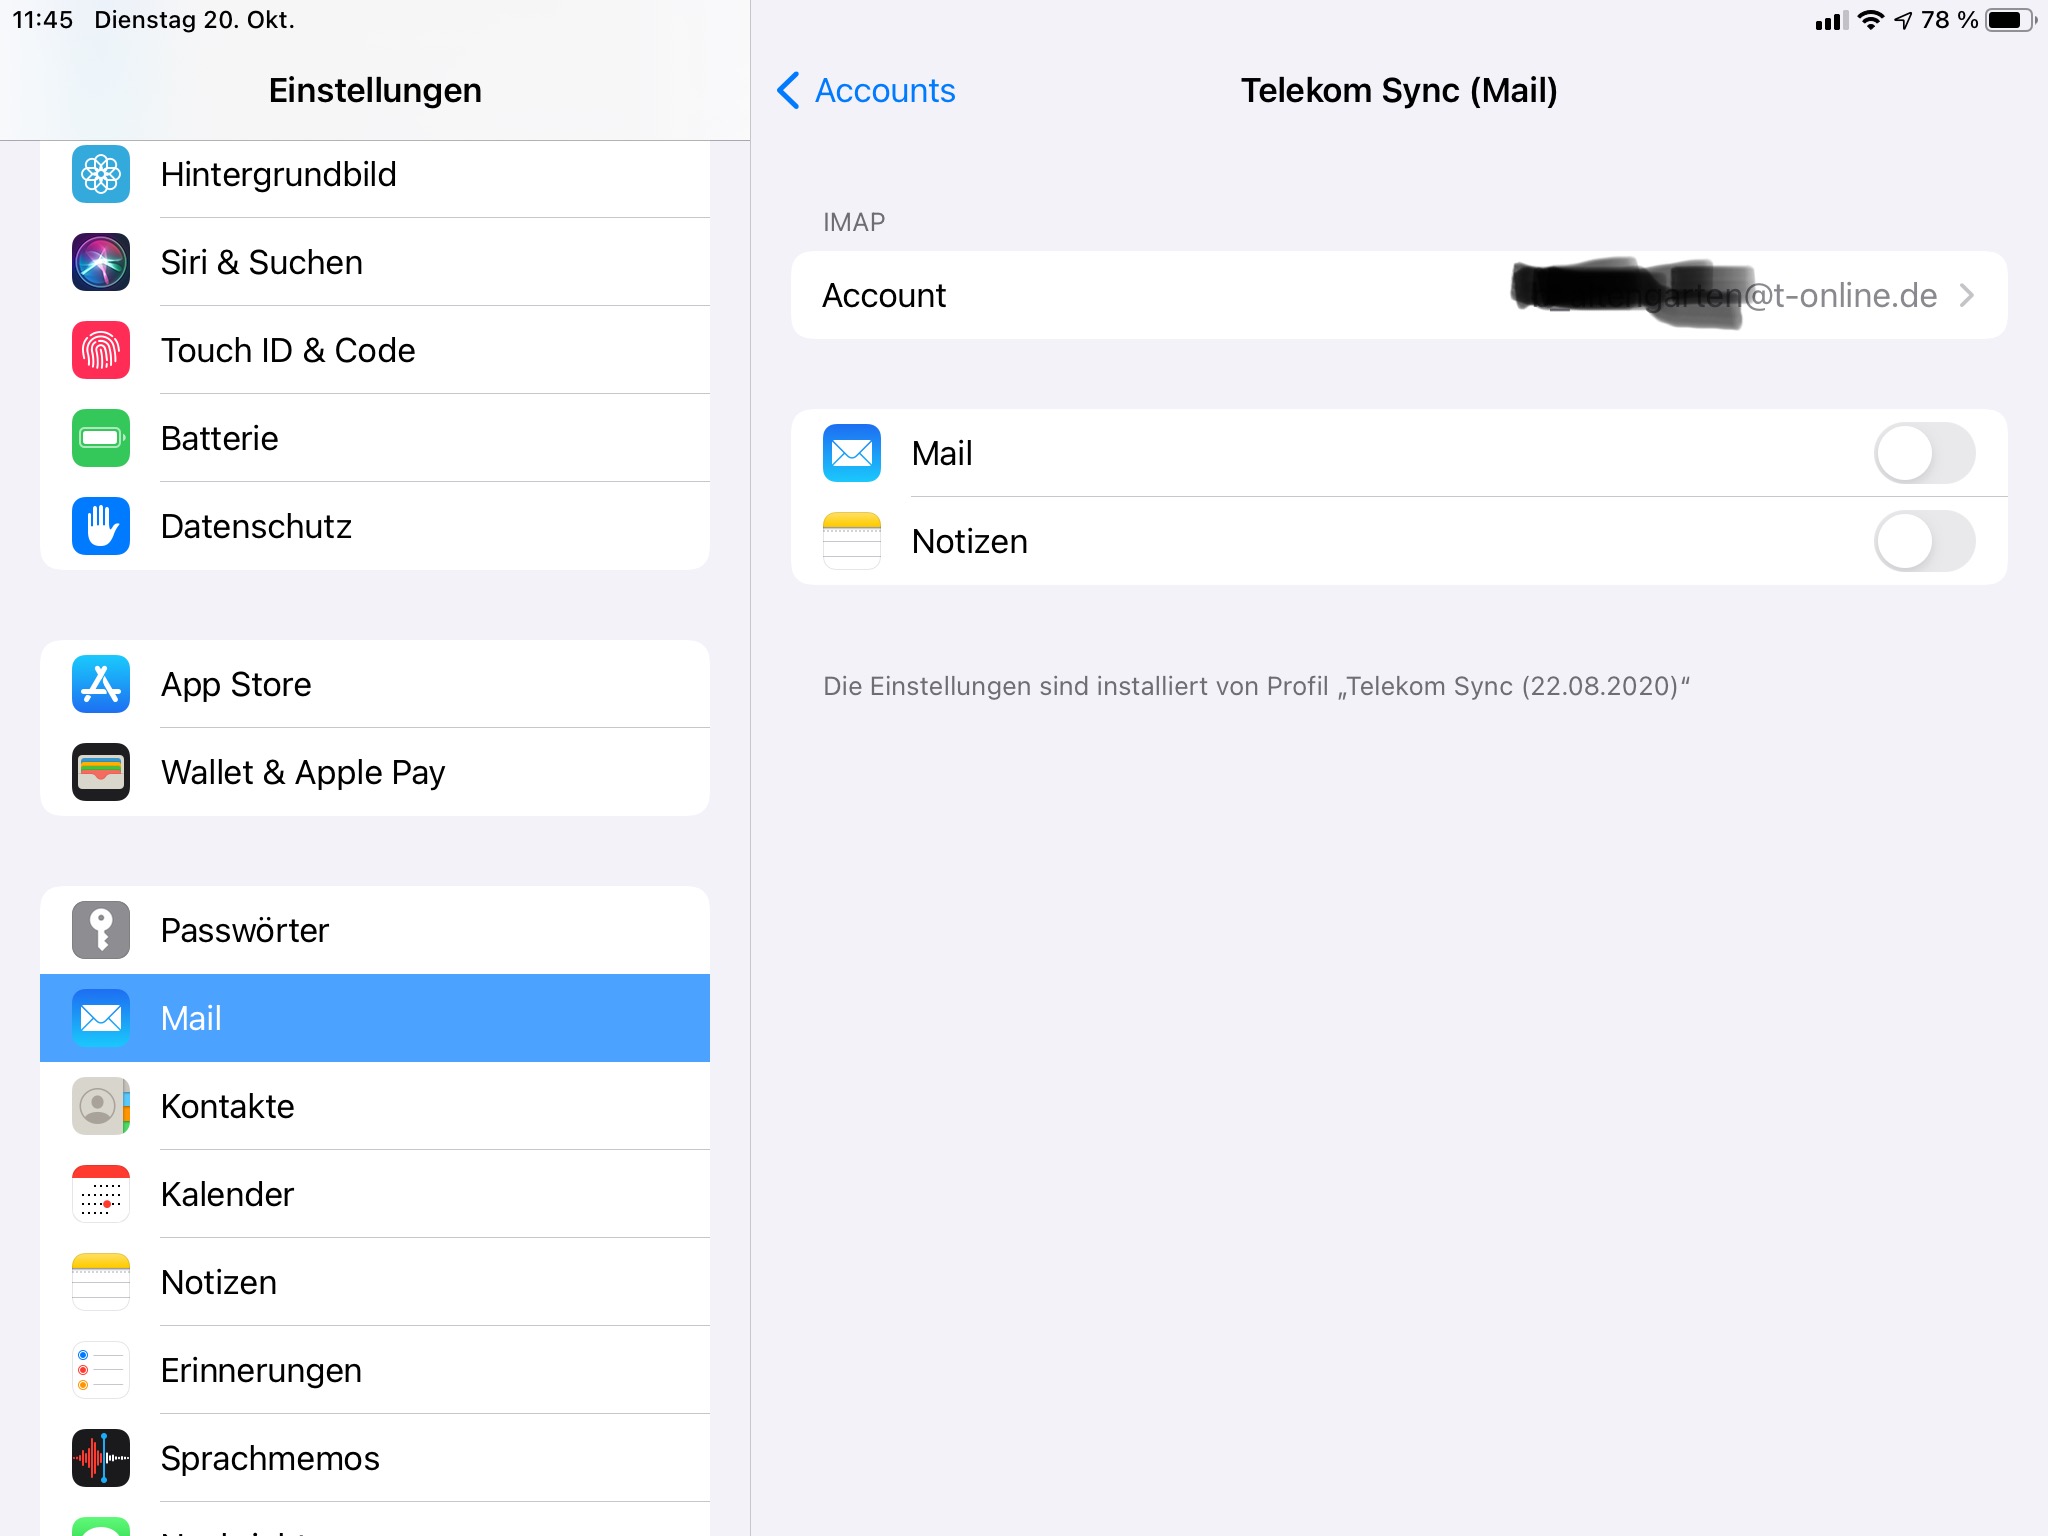Open Account details via chevron
2048x1536 pixels.
click(1966, 295)
